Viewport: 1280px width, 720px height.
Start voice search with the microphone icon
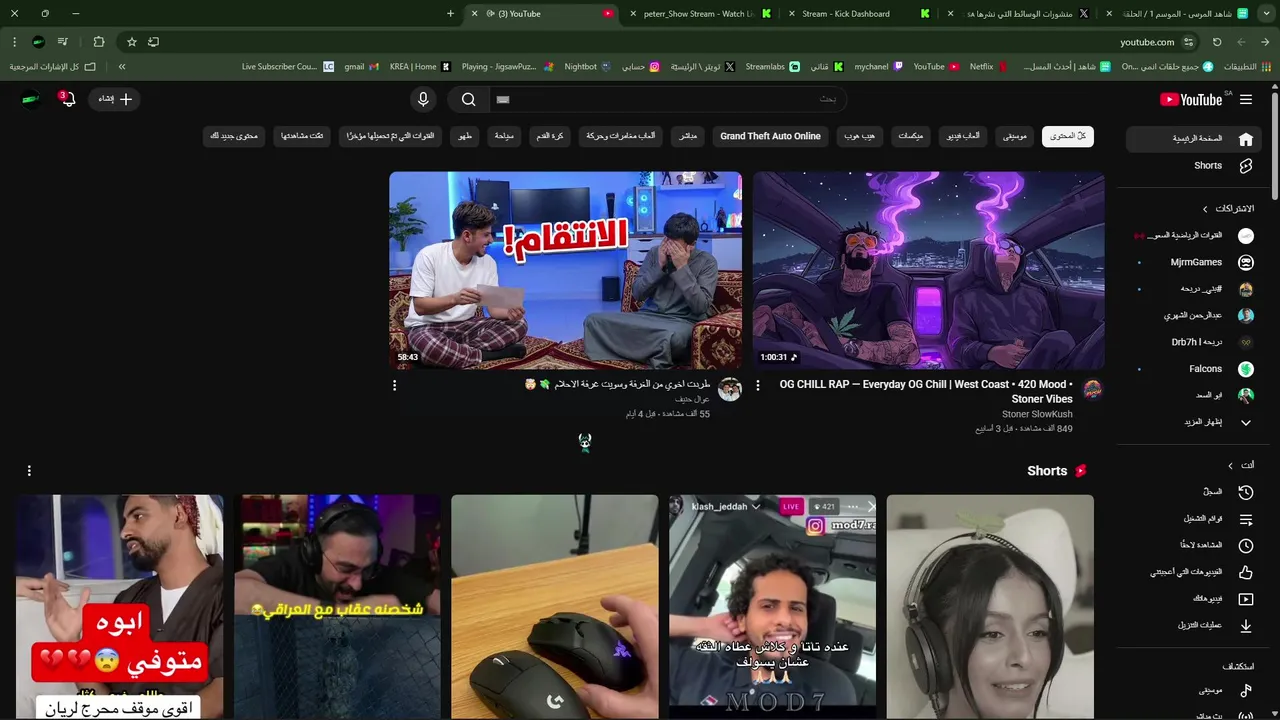tap(423, 99)
